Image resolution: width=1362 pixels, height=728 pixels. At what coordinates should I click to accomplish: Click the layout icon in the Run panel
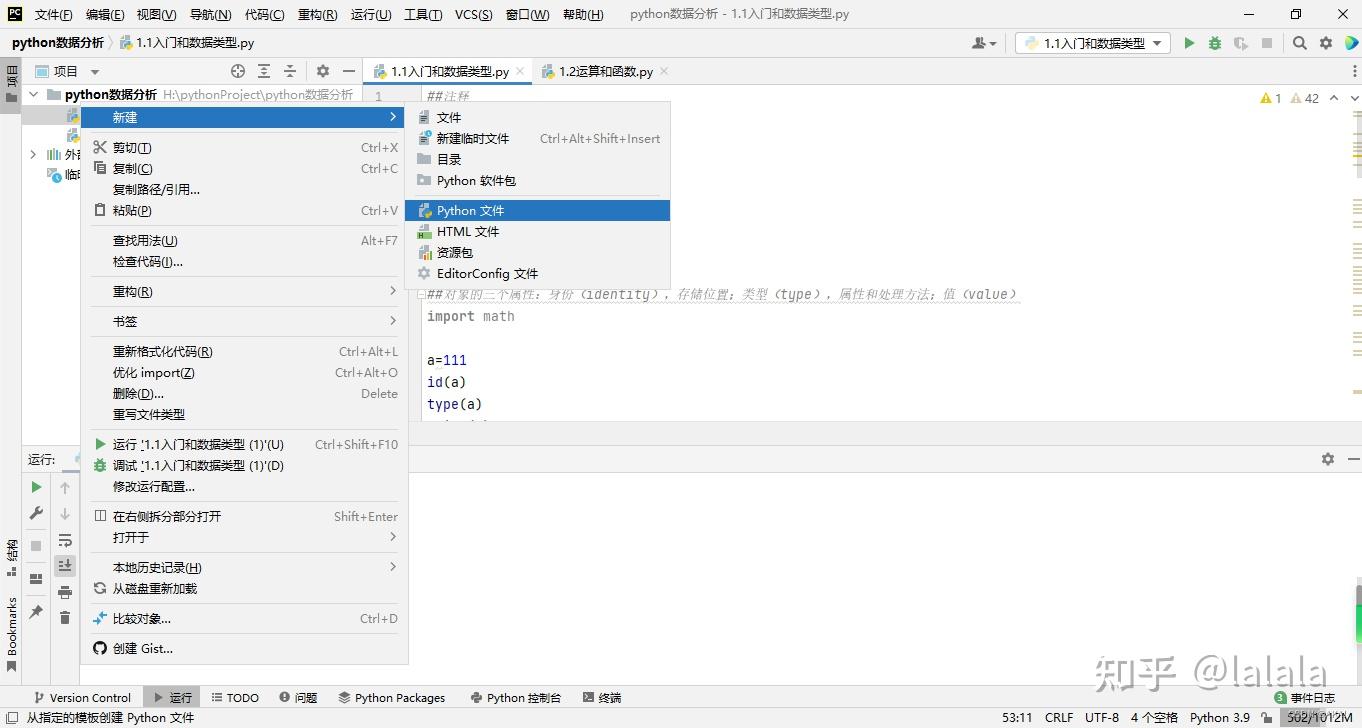click(36, 579)
